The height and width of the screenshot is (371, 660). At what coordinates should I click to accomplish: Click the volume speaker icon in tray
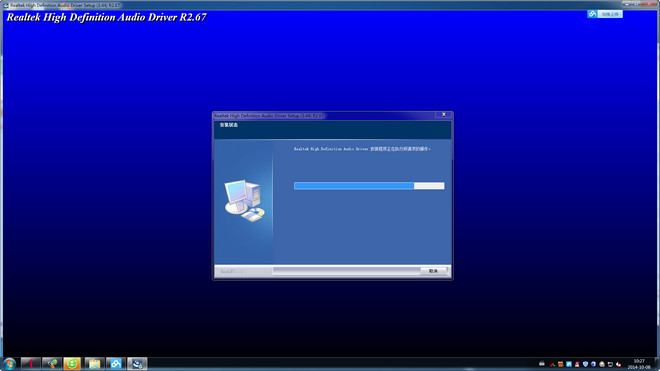(x=618, y=364)
